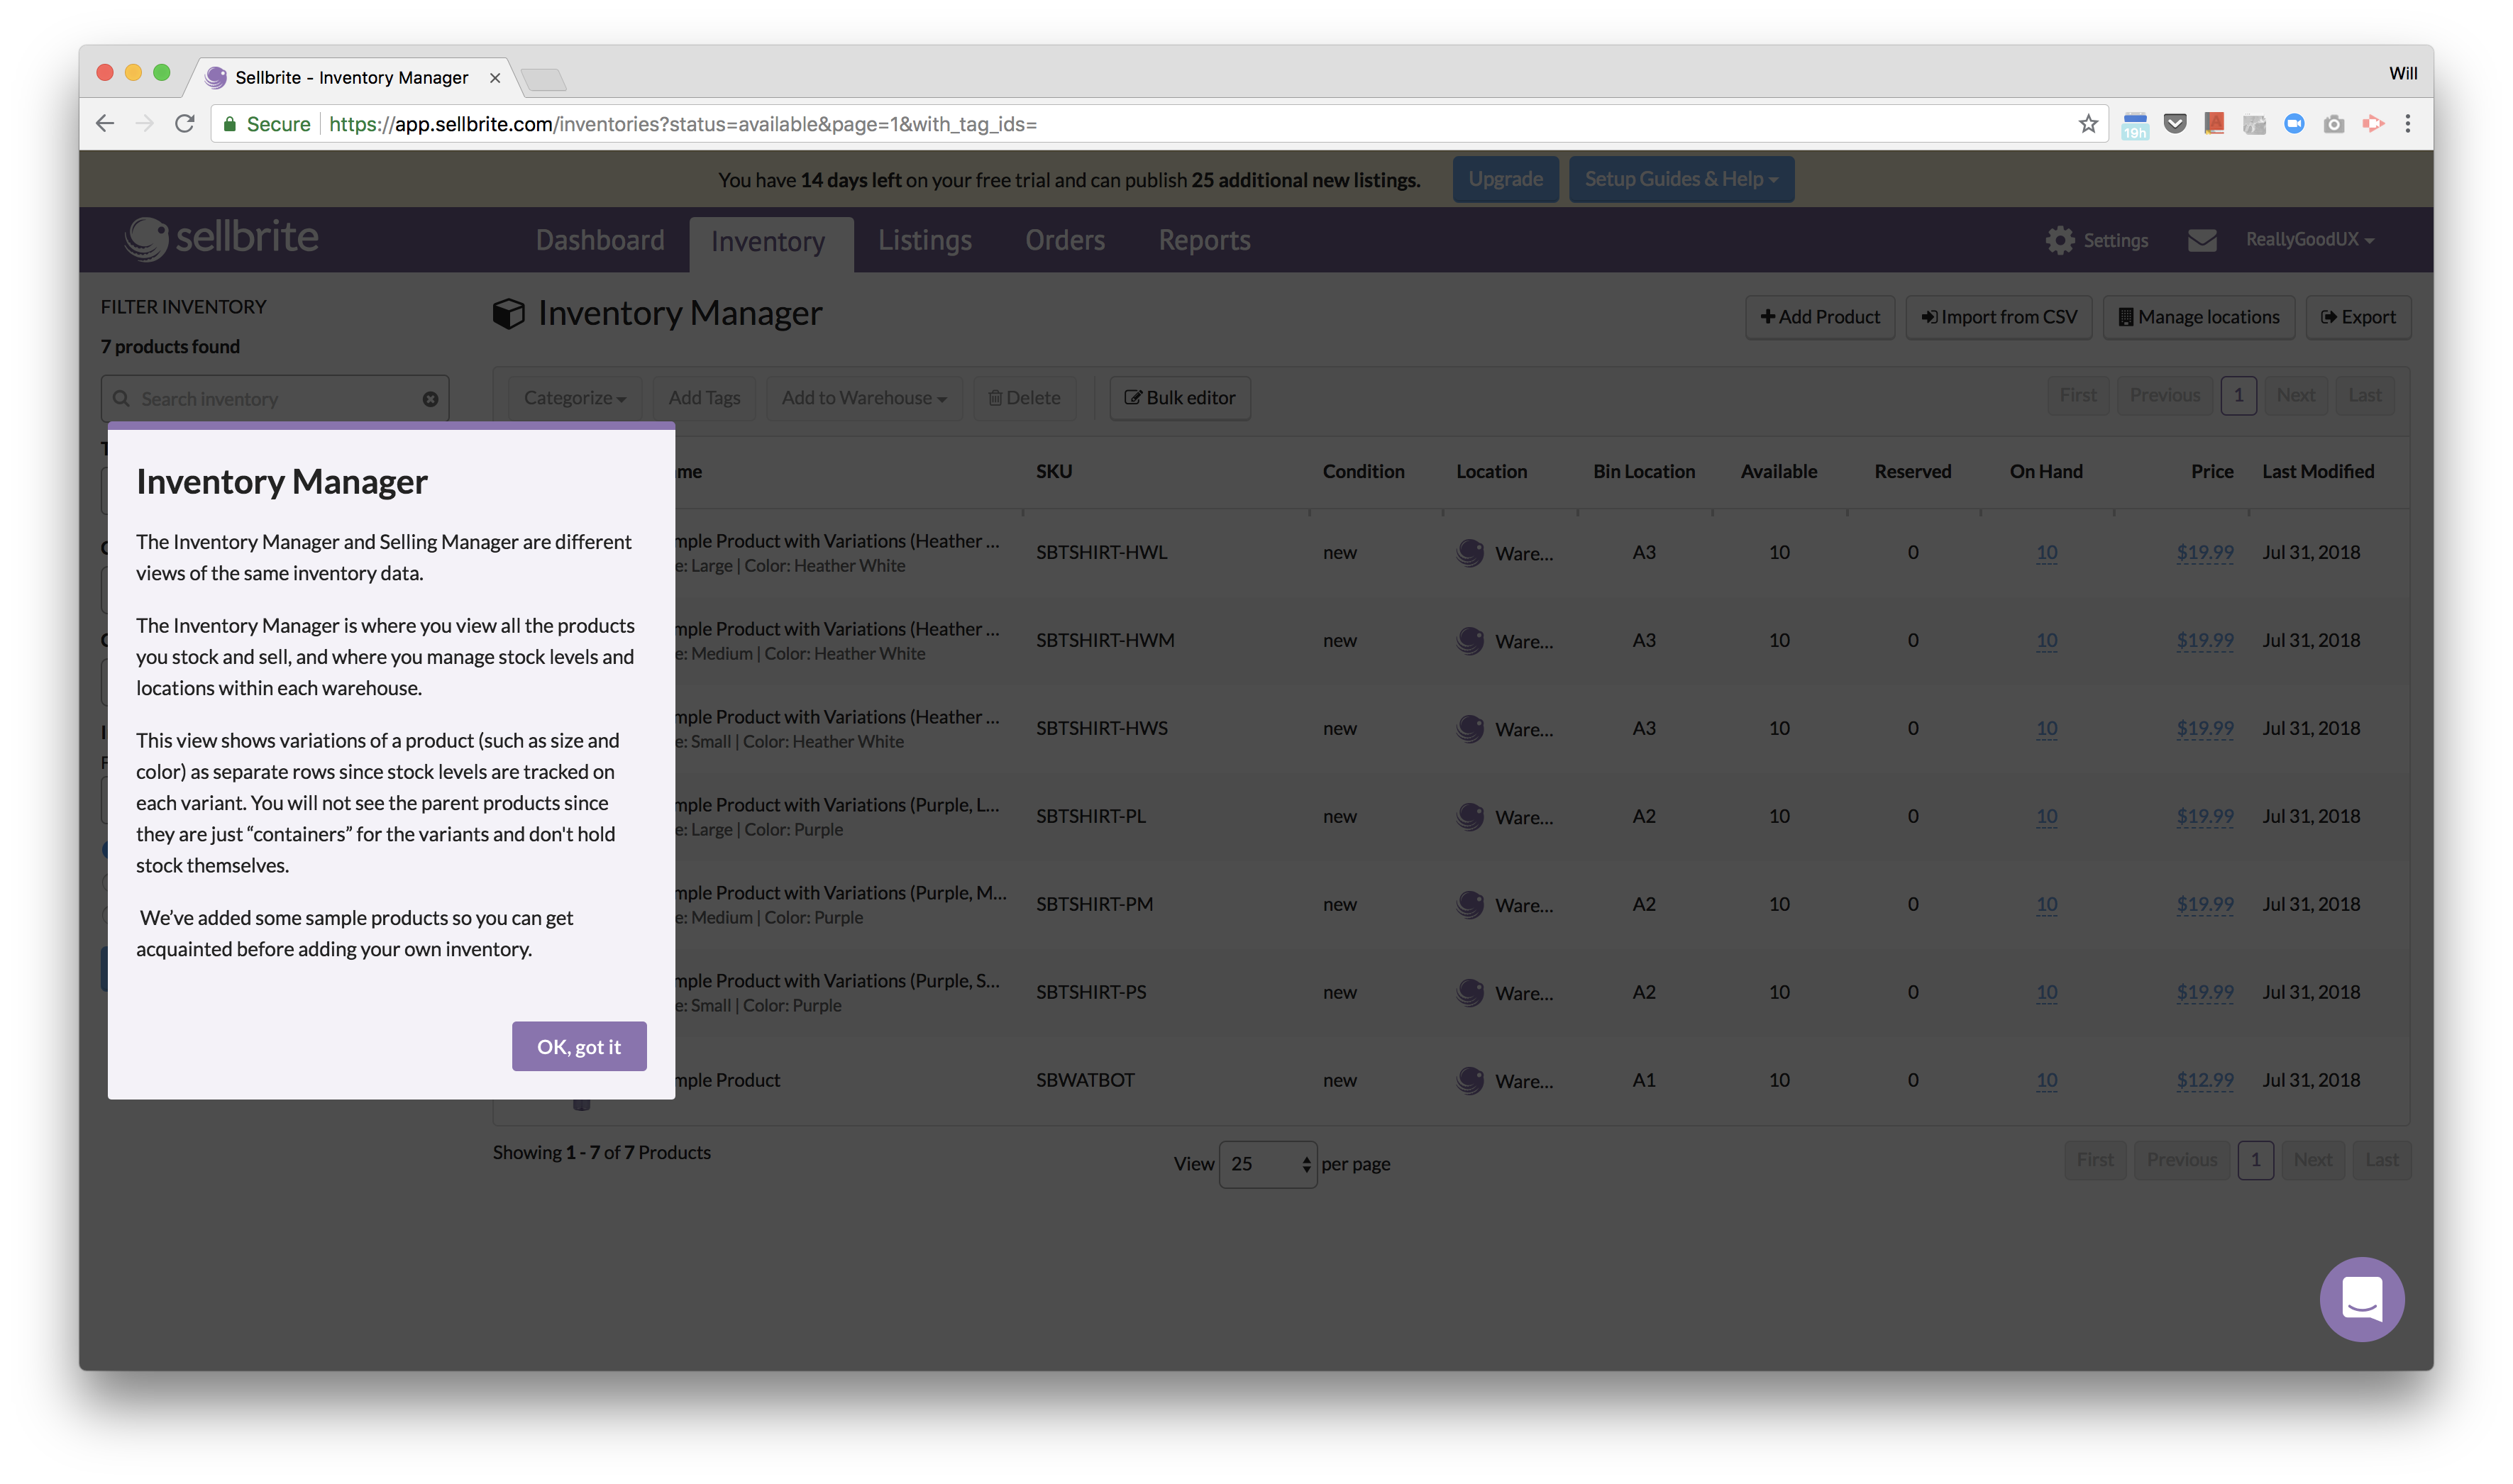2513x1484 pixels.
Task: Bookmark this page with the star icon
Action: [2087, 123]
